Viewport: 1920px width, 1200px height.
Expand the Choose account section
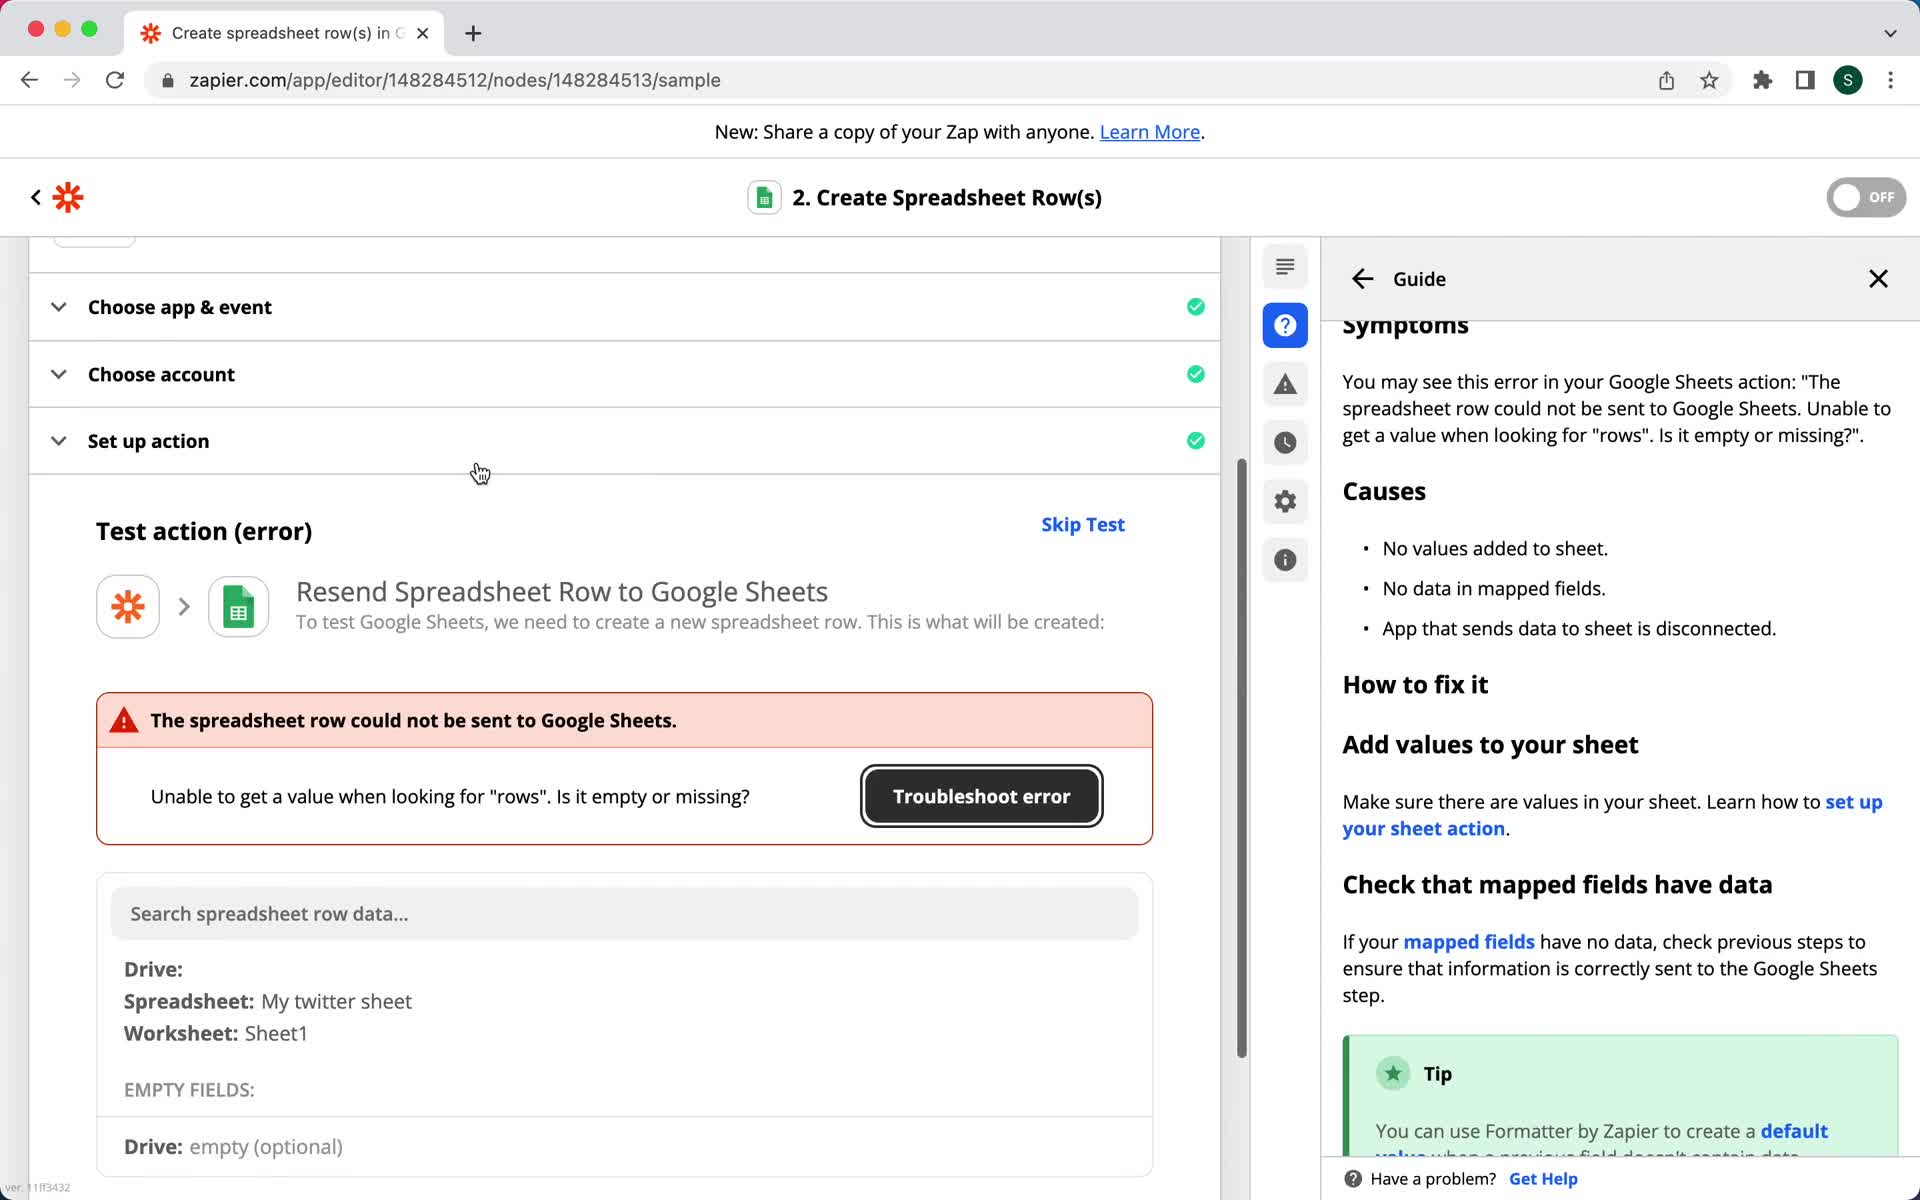click(160, 373)
